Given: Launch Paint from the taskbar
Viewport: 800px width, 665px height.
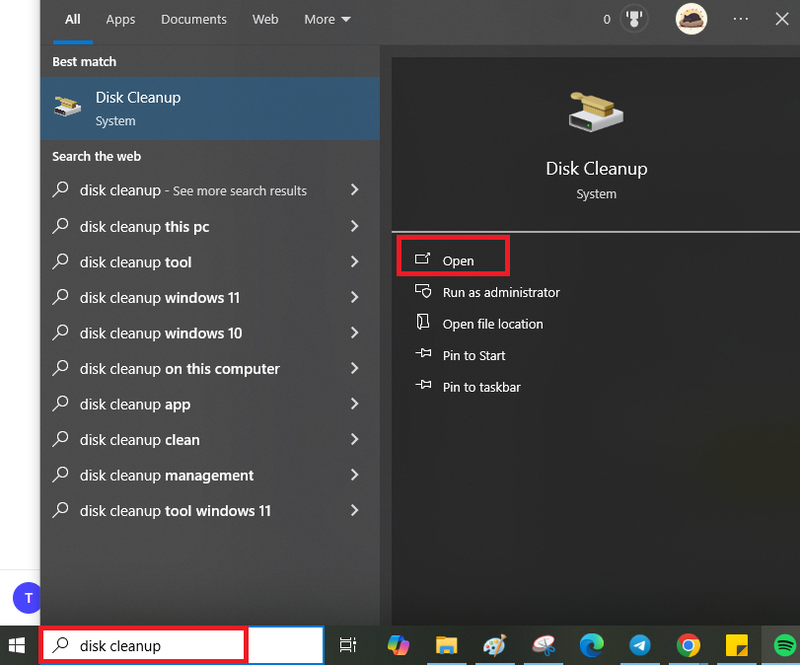Looking at the screenshot, I should (495, 645).
